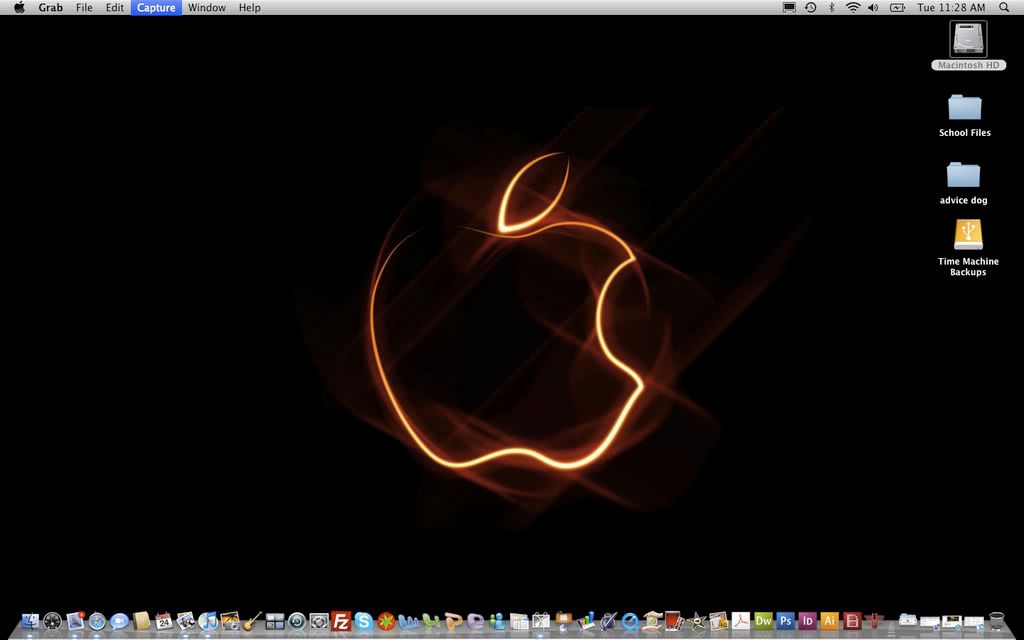Image resolution: width=1024 pixels, height=640 pixels.
Task: Open the volume control in menu bar
Action: 873,7
